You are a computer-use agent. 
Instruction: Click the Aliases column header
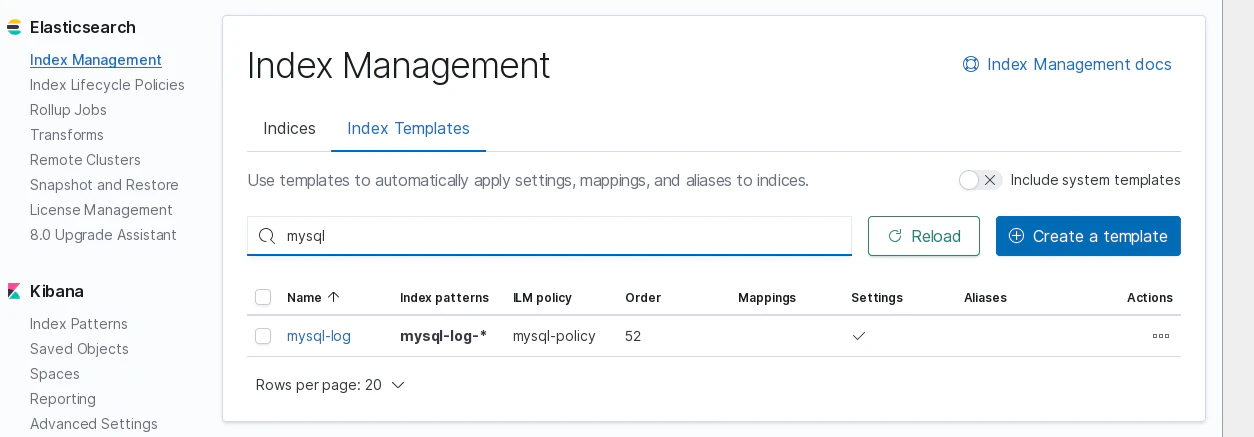(985, 297)
